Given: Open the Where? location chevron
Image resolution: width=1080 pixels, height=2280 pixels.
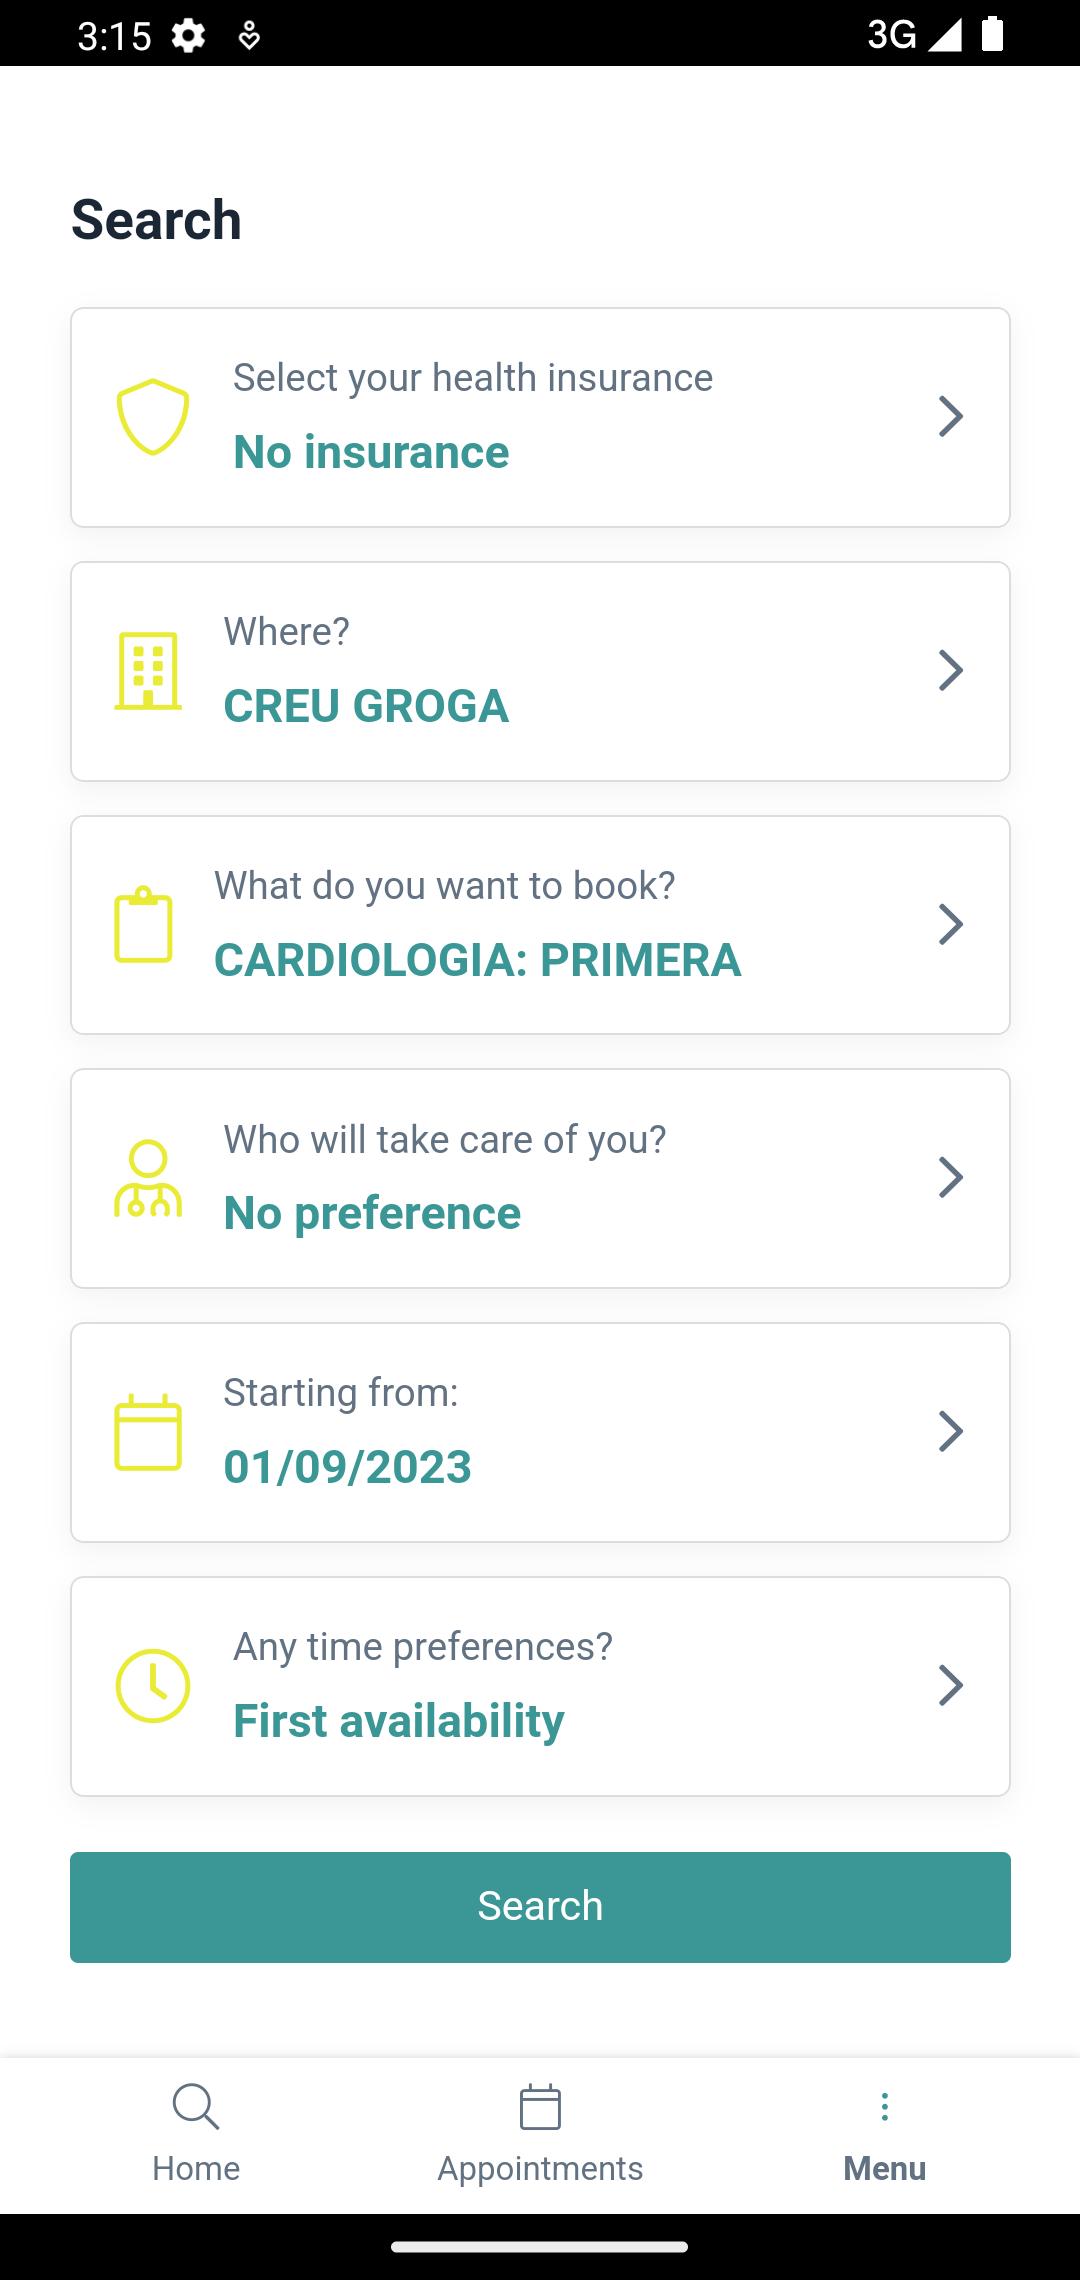Looking at the screenshot, I should pyautogui.click(x=951, y=671).
